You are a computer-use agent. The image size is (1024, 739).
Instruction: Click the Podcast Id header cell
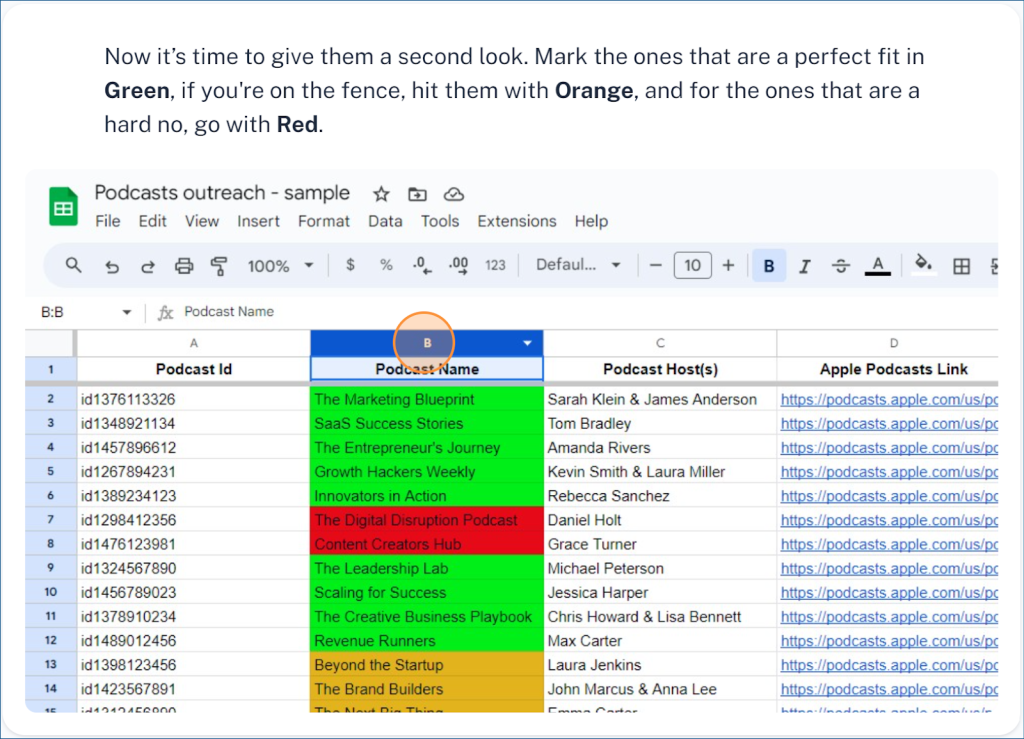click(x=194, y=369)
